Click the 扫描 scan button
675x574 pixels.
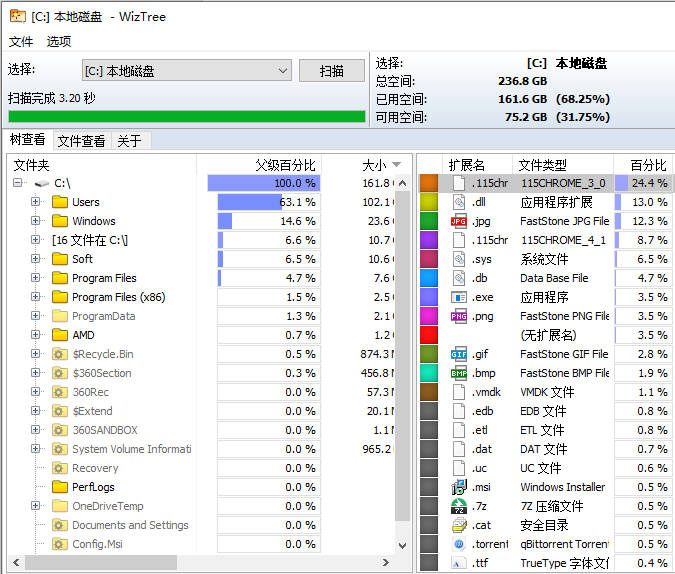click(331, 71)
